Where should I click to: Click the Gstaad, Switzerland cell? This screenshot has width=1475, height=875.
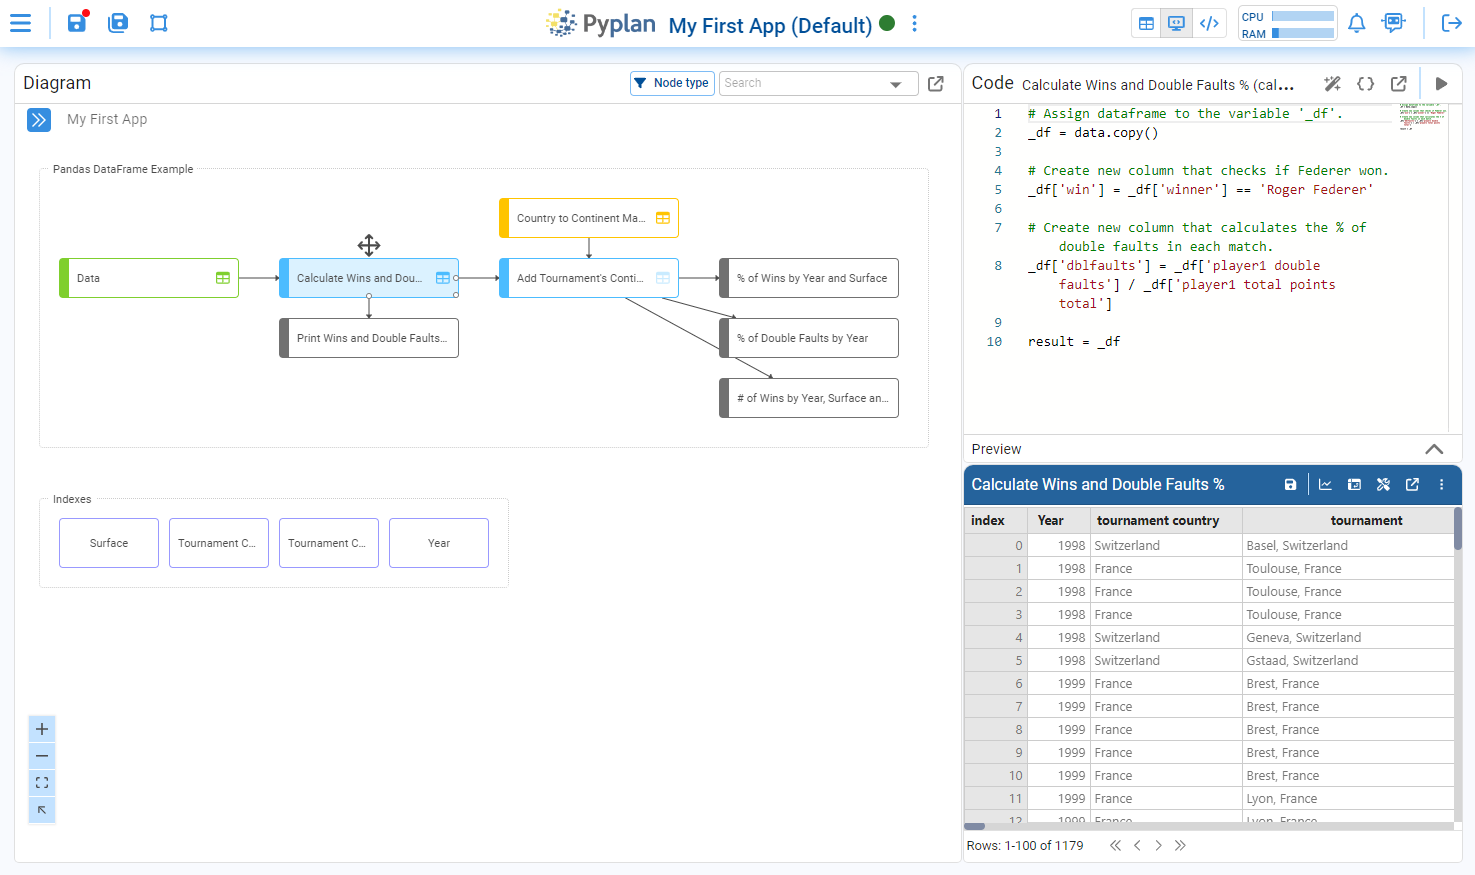pyautogui.click(x=1348, y=660)
